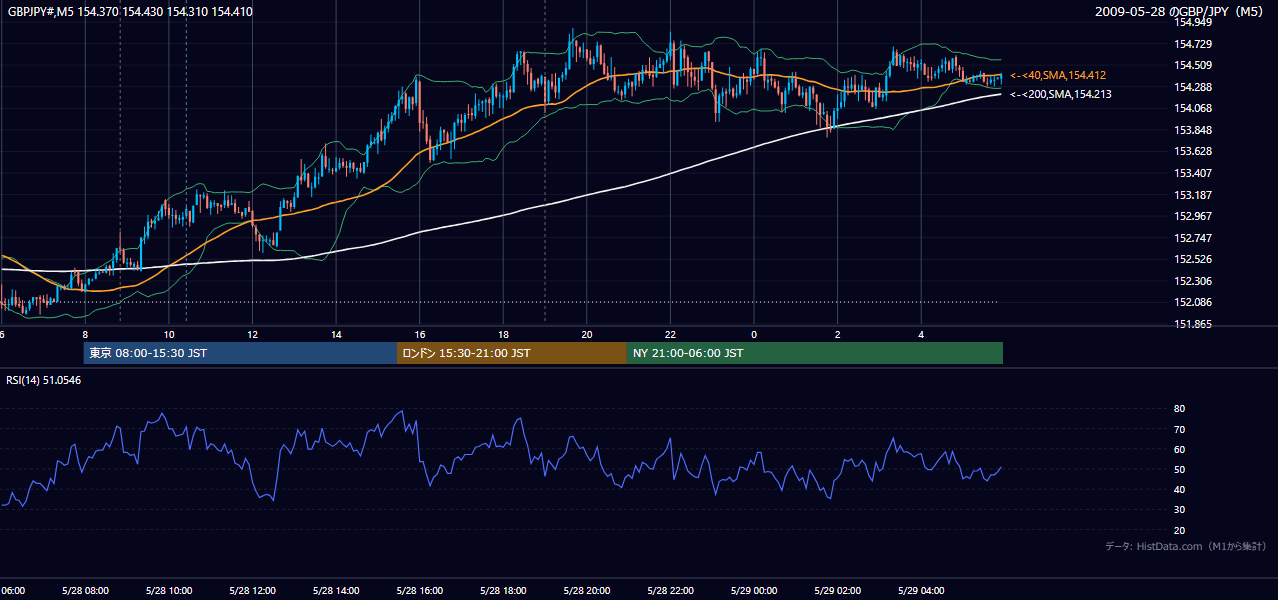Click the 5/29 04:00 time label
Screen dimensions: 1278x600
(x=920, y=591)
